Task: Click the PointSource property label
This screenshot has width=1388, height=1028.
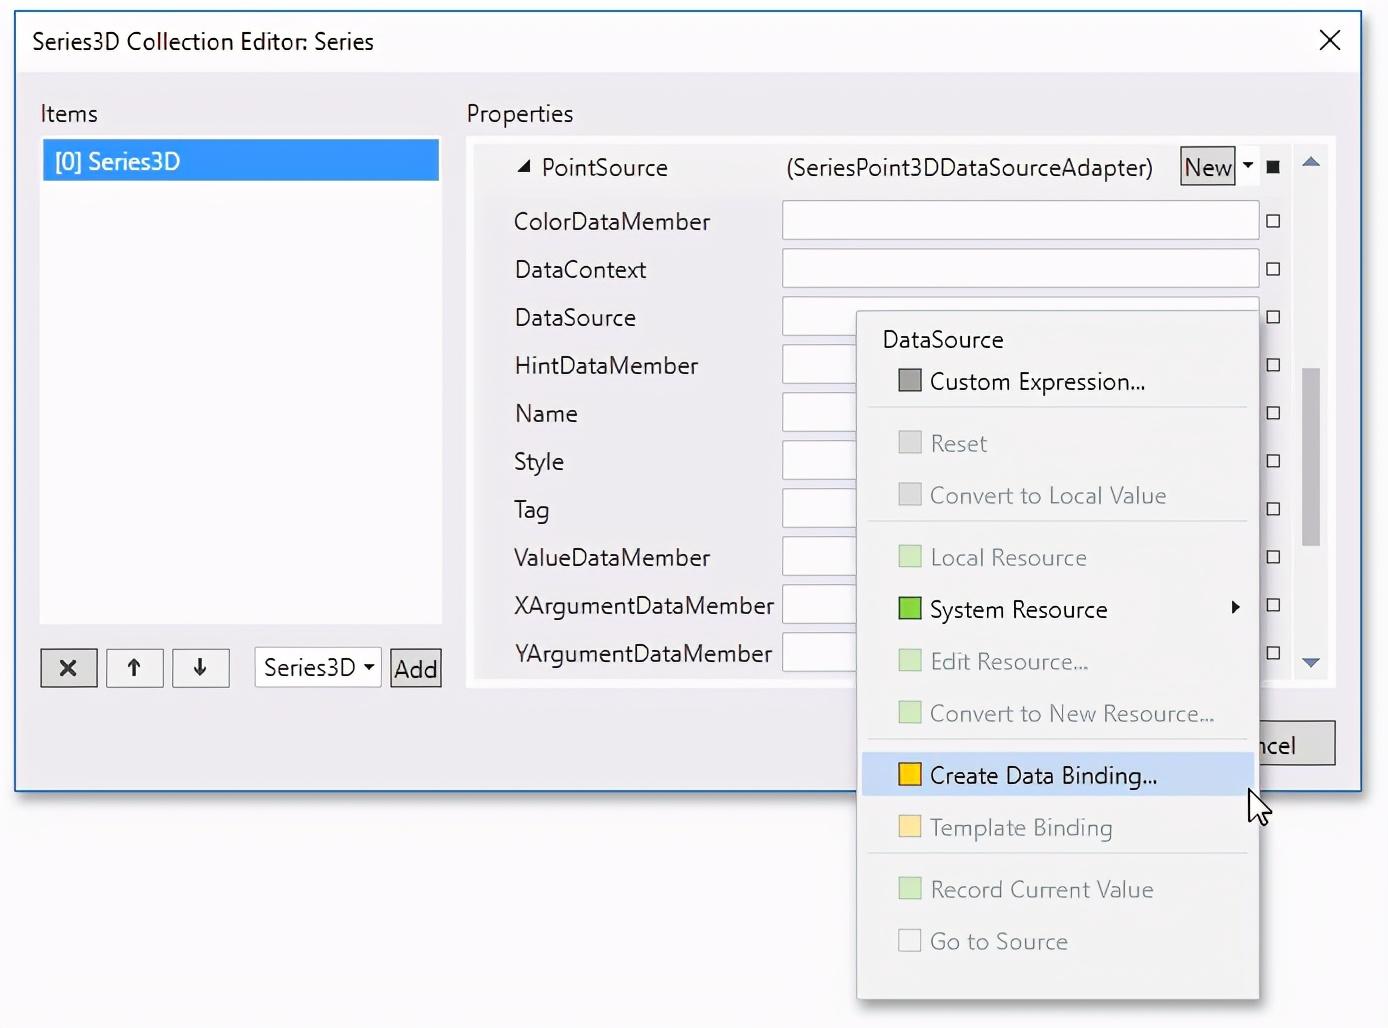Action: 605,167
